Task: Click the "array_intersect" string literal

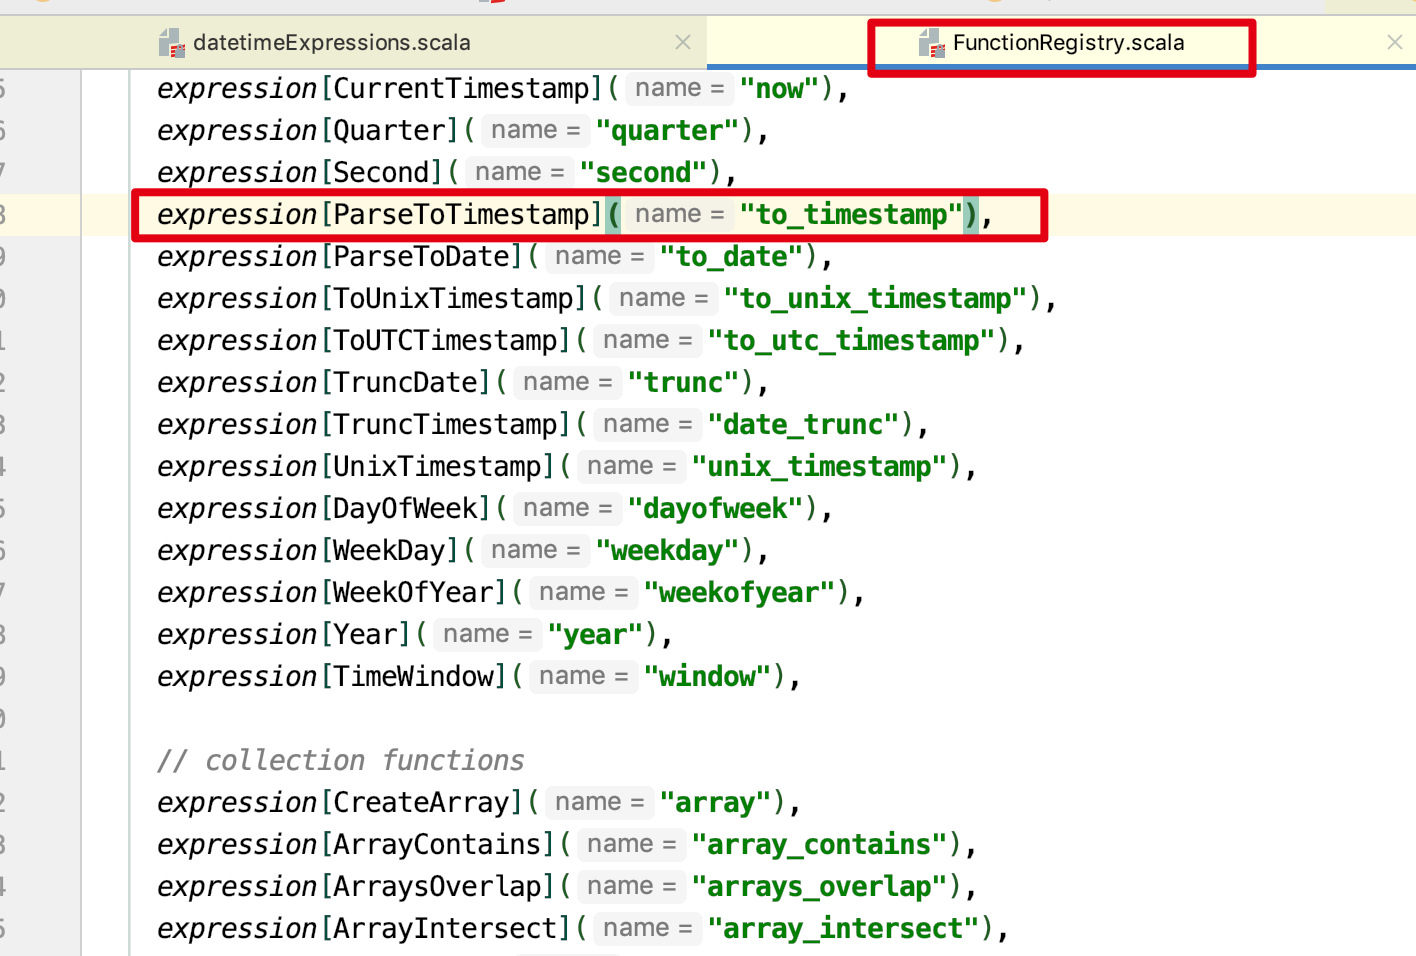Action: [851, 928]
